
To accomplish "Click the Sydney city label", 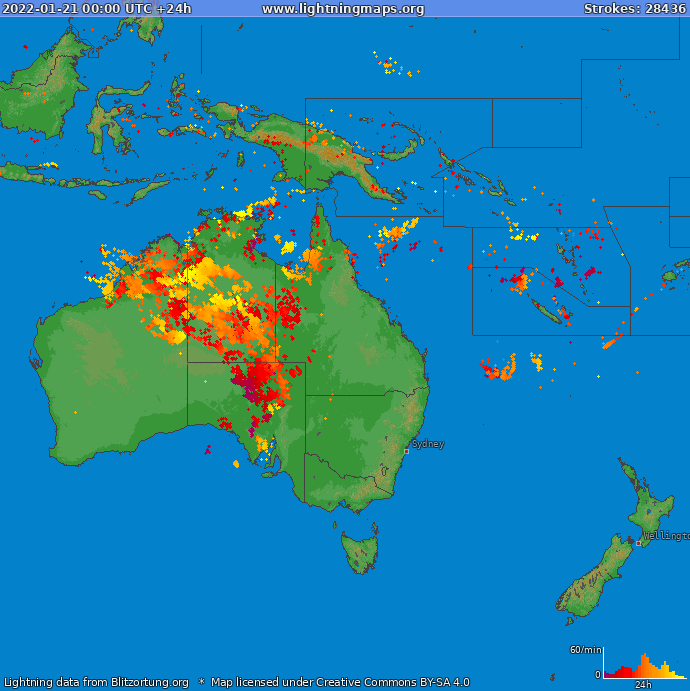I will [428, 443].
